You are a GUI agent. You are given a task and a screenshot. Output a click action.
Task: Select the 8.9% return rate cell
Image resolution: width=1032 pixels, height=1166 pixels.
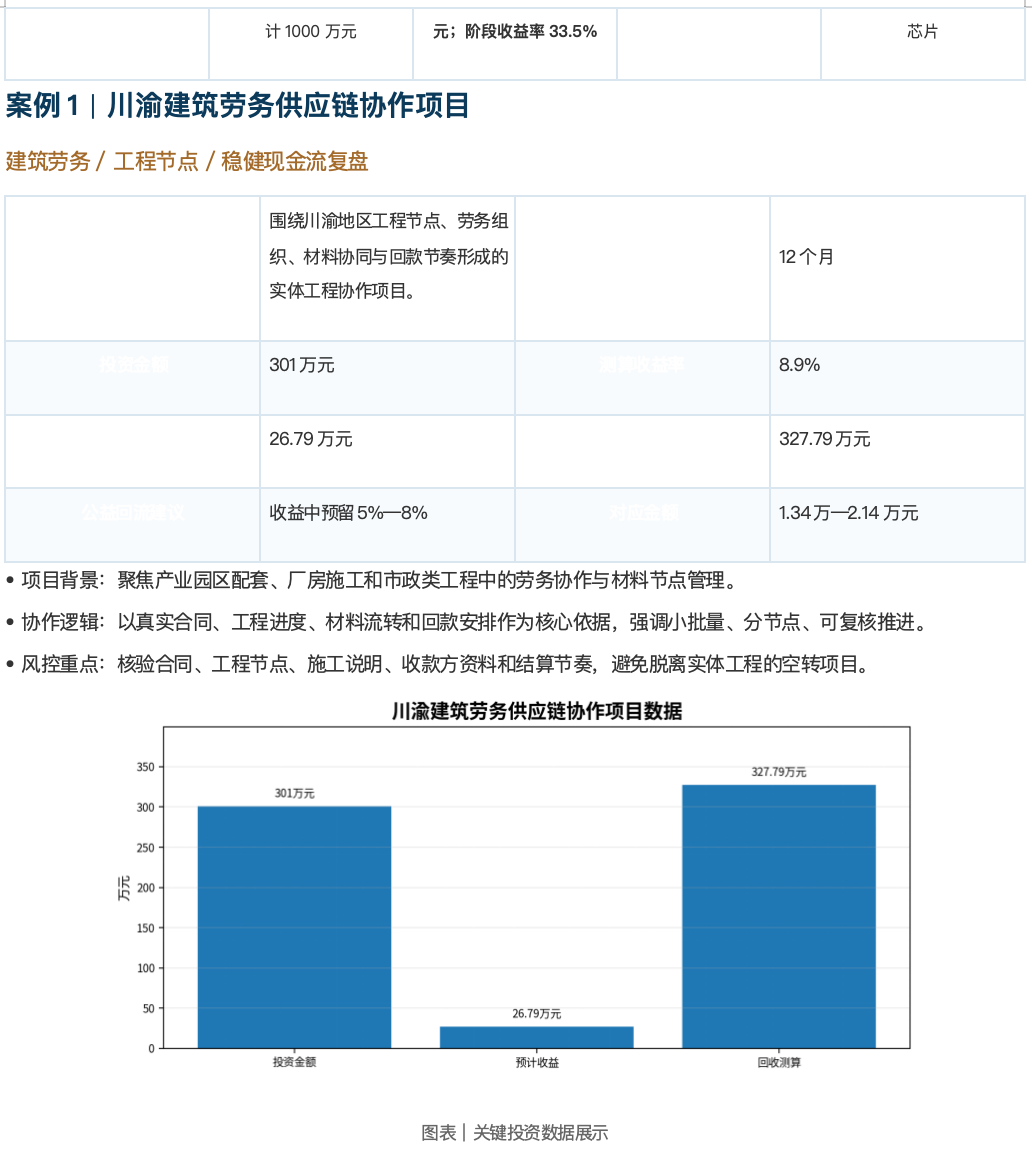pos(897,379)
